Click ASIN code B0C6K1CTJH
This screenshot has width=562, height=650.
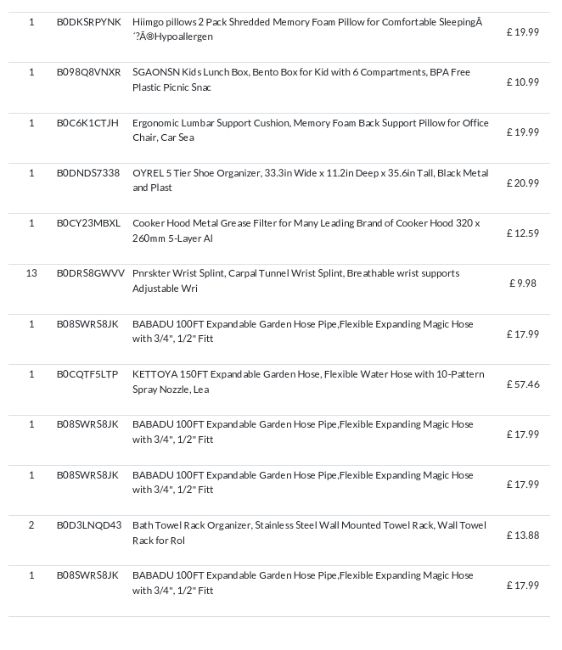click(x=87, y=123)
